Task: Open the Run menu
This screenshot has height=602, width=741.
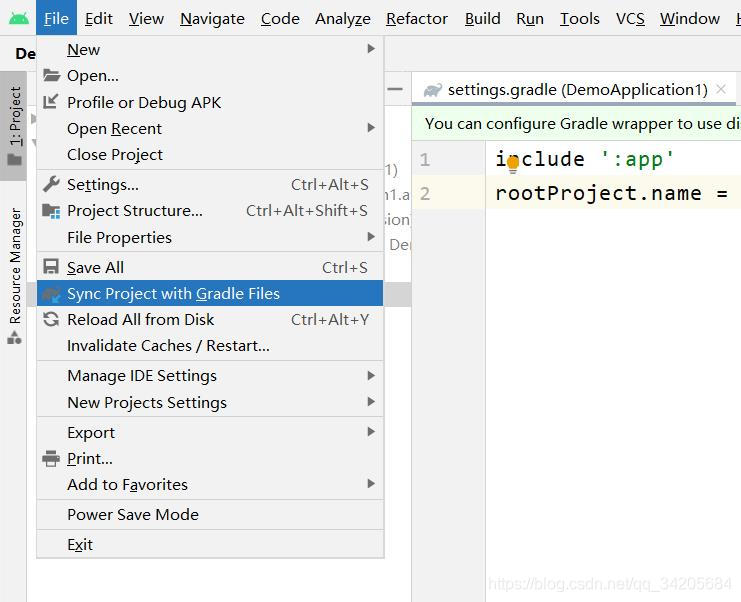Action: (x=530, y=18)
